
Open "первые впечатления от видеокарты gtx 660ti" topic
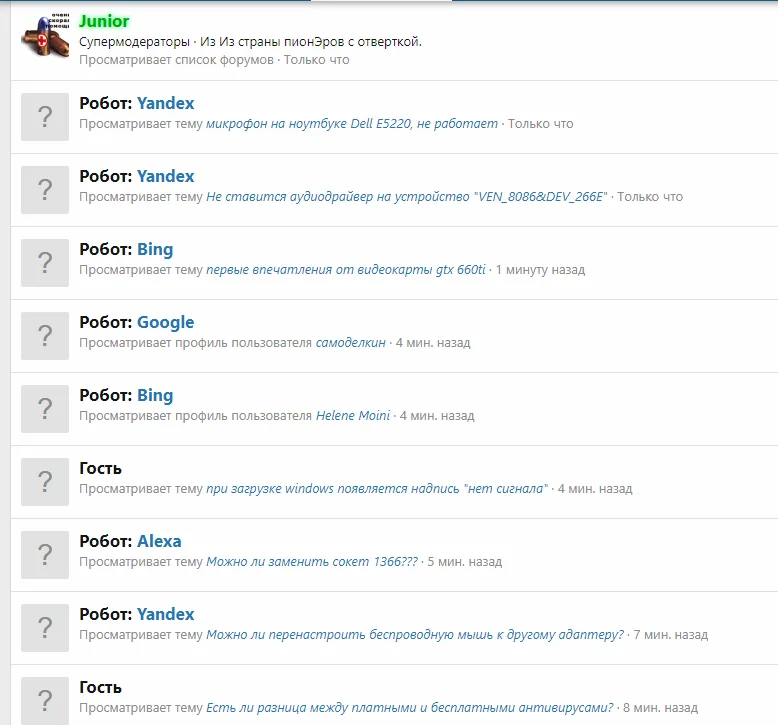point(346,270)
